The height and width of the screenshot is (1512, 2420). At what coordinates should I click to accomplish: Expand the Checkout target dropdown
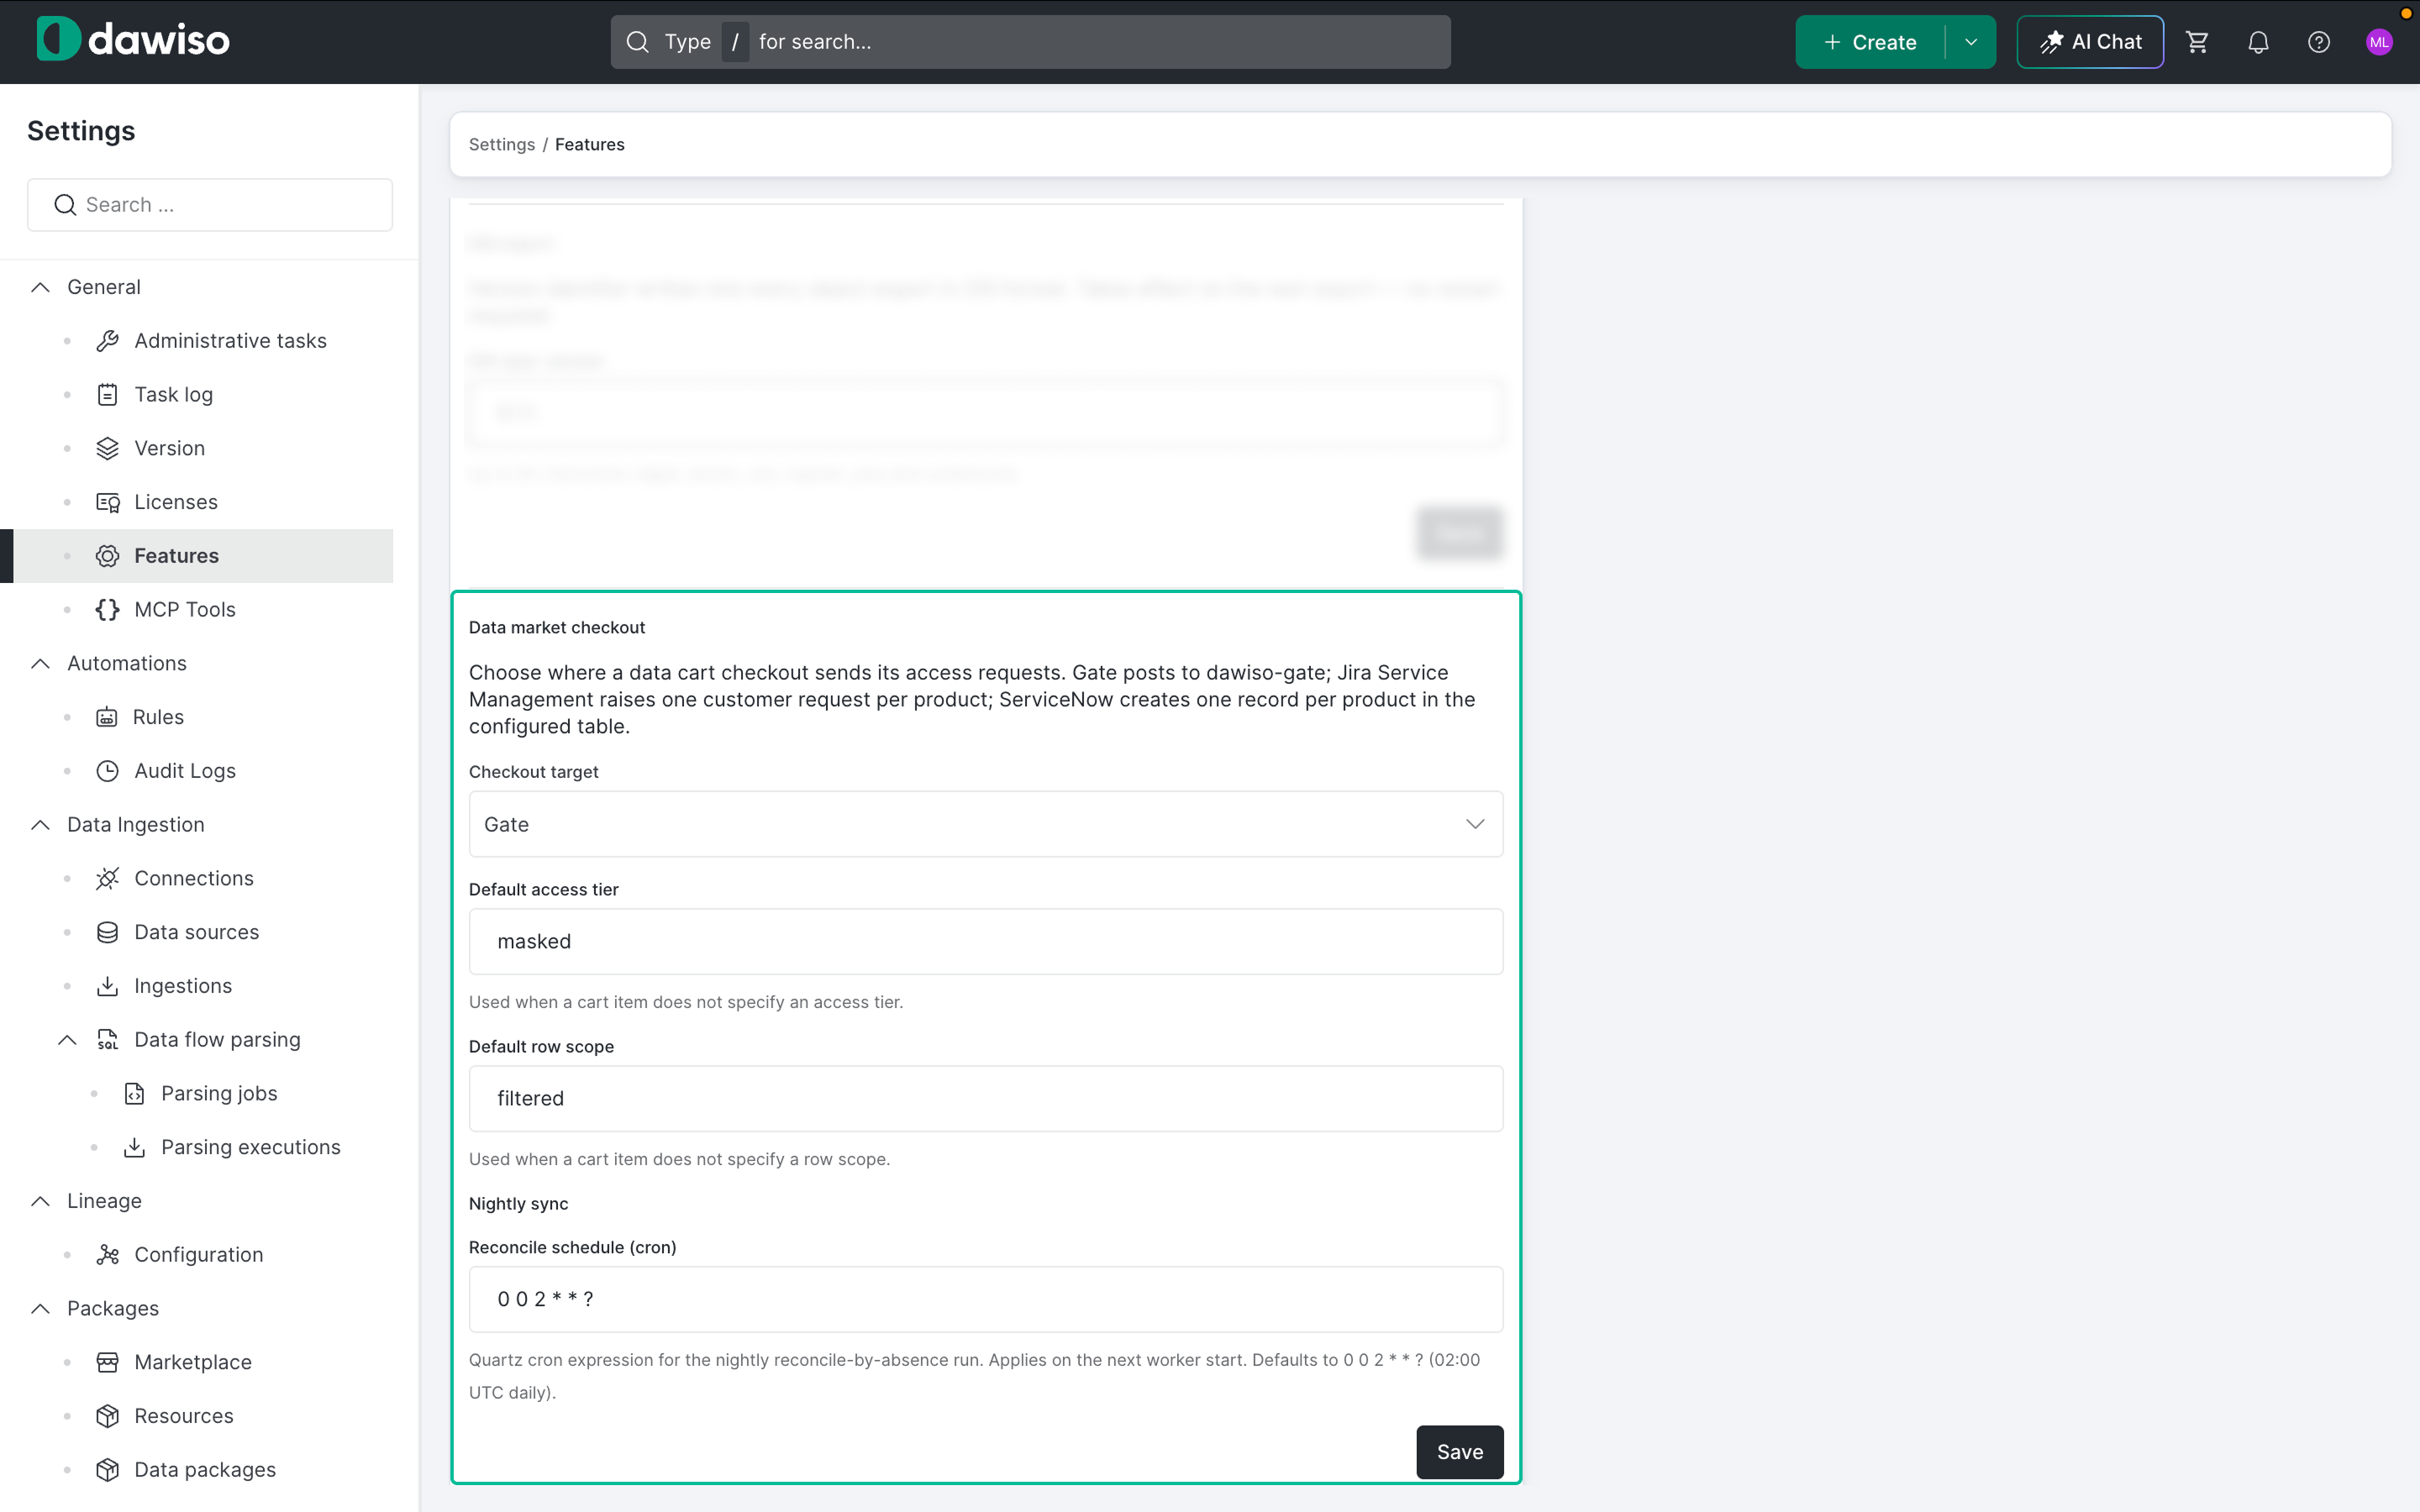point(986,824)
